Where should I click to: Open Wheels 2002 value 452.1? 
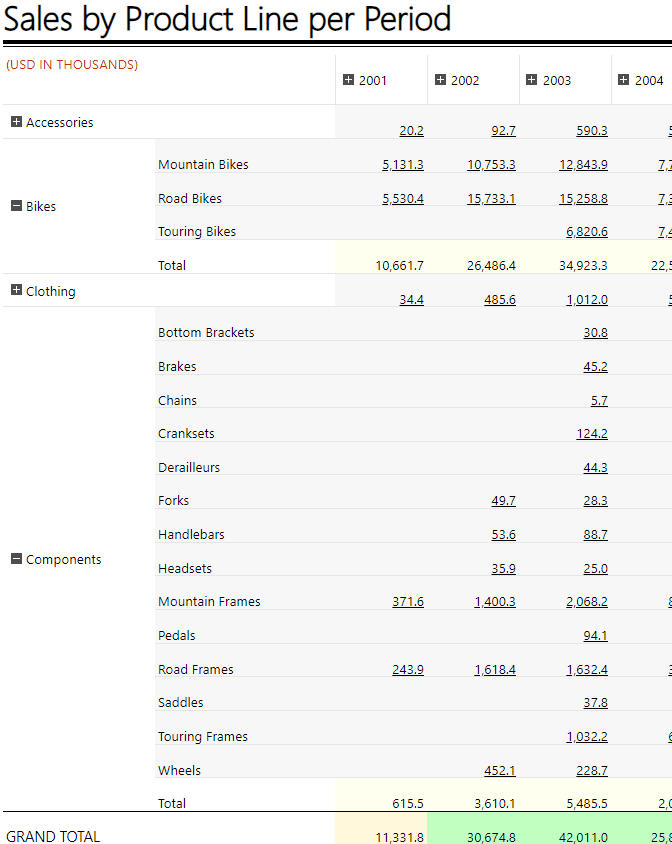[500, 771]
